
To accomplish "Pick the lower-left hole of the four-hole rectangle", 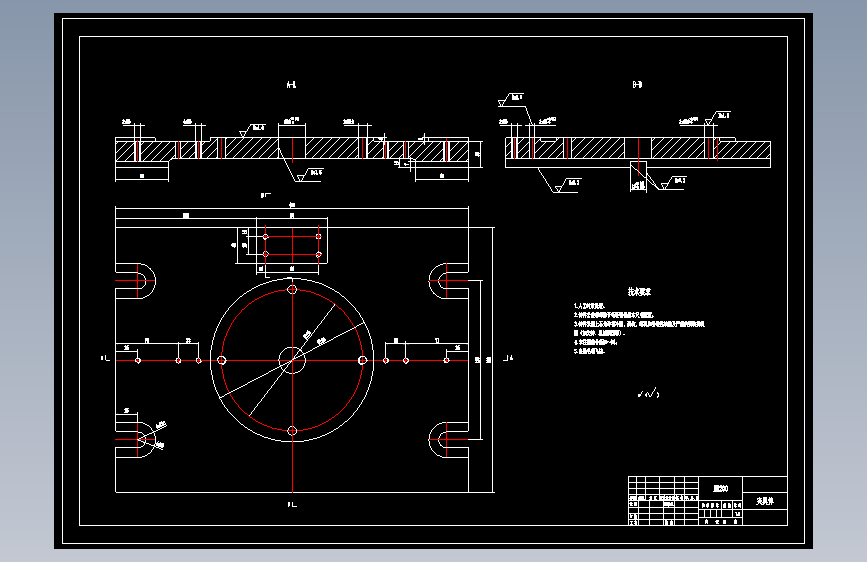I will click(265, 254).
